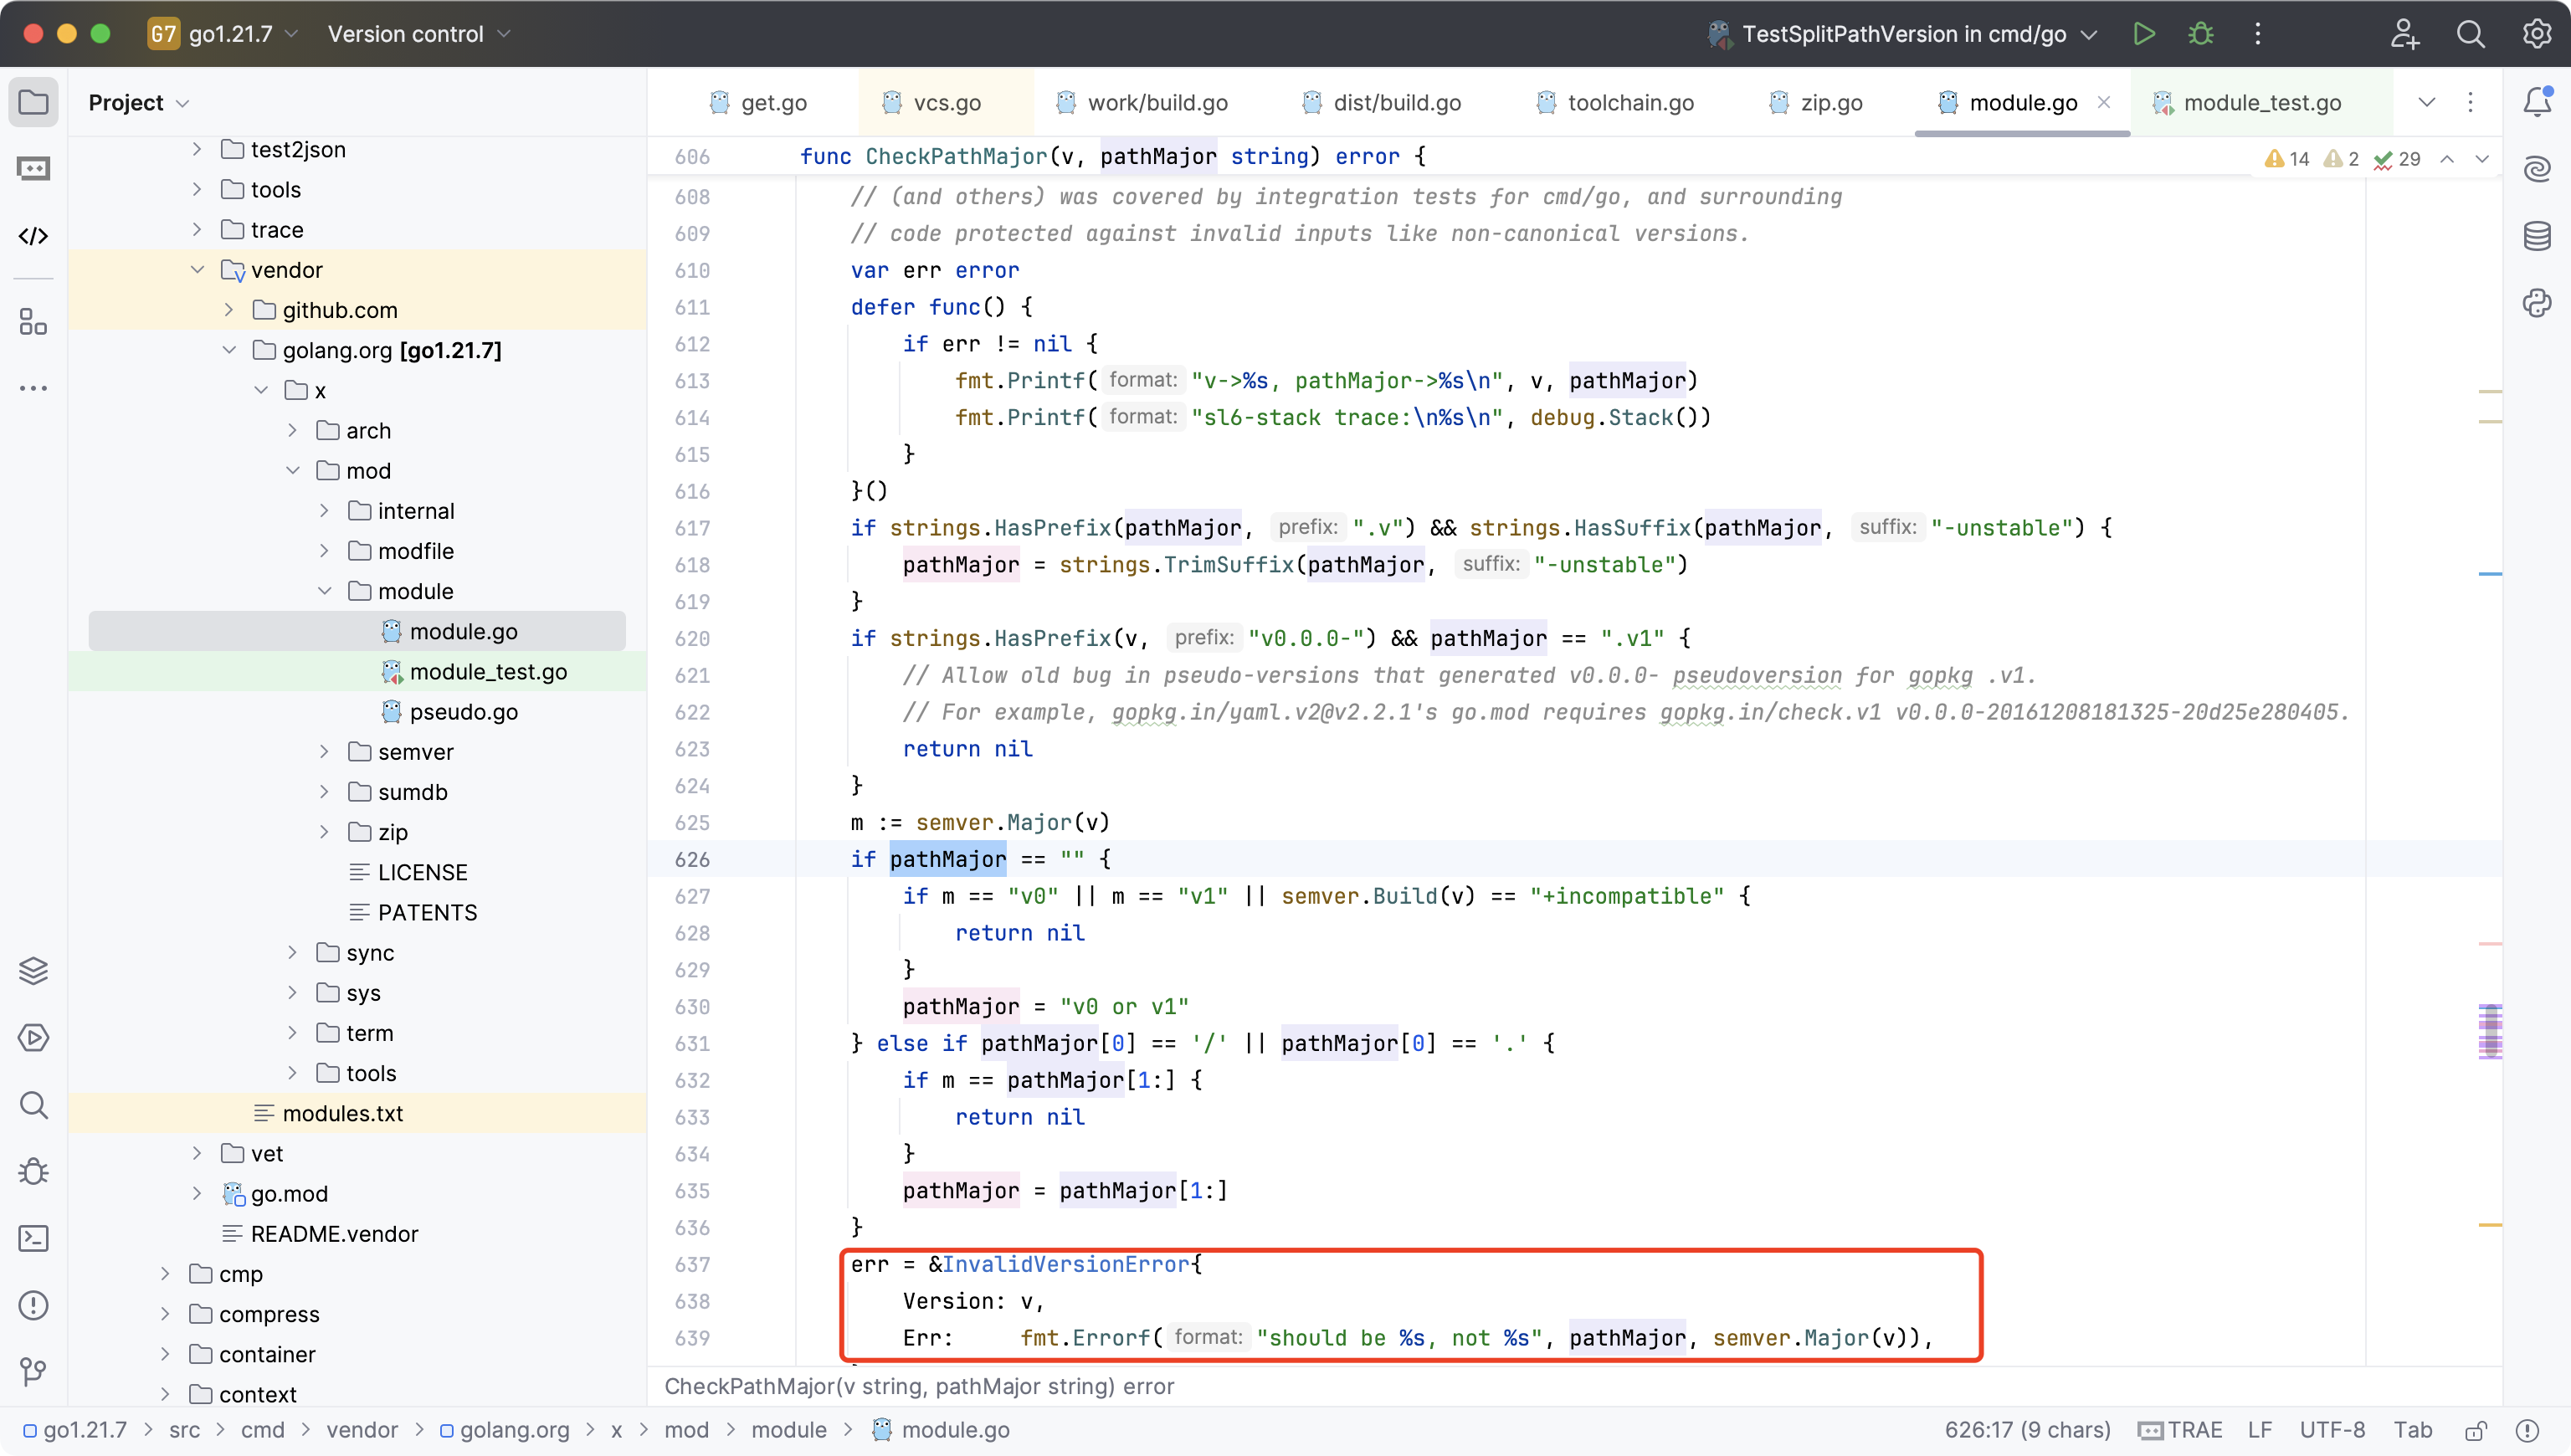This screenshot has height=1456, width=2571.
Task: Go to previous highlighted problem arrow
Action: [x=2447, y=159]
